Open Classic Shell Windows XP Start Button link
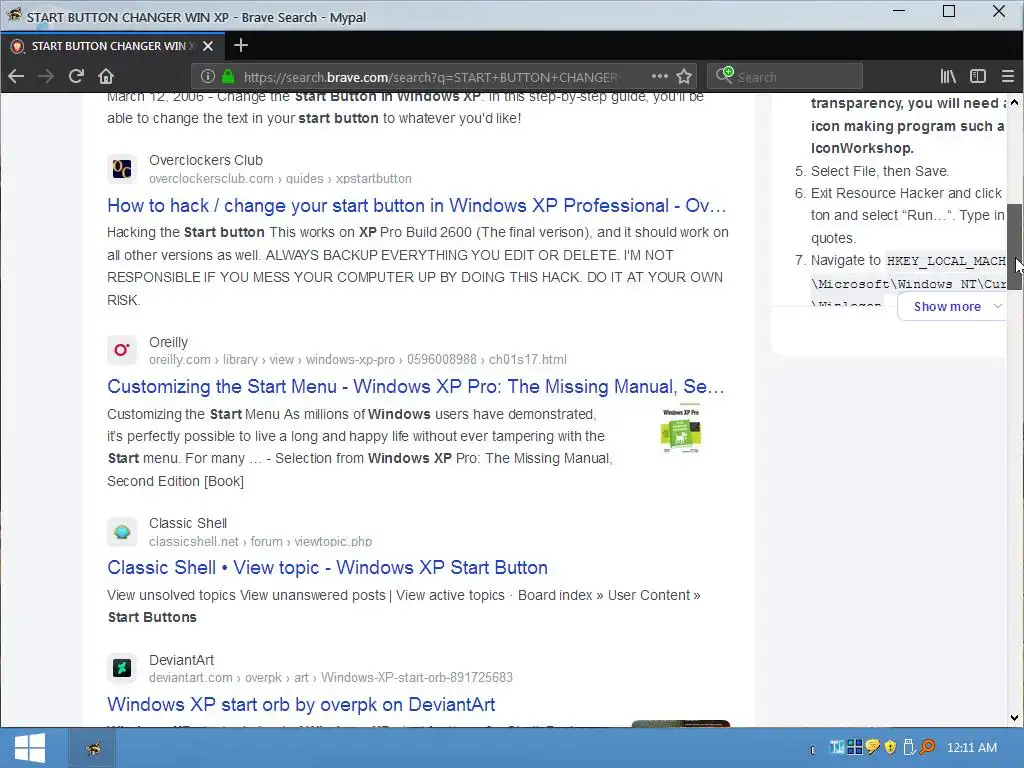Screen dimensions: 1024x768 [x=327, y=567]
